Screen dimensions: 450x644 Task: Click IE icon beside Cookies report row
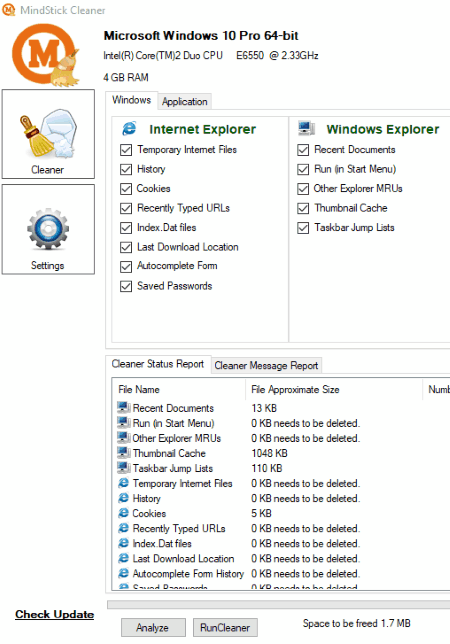coord(124,513)
